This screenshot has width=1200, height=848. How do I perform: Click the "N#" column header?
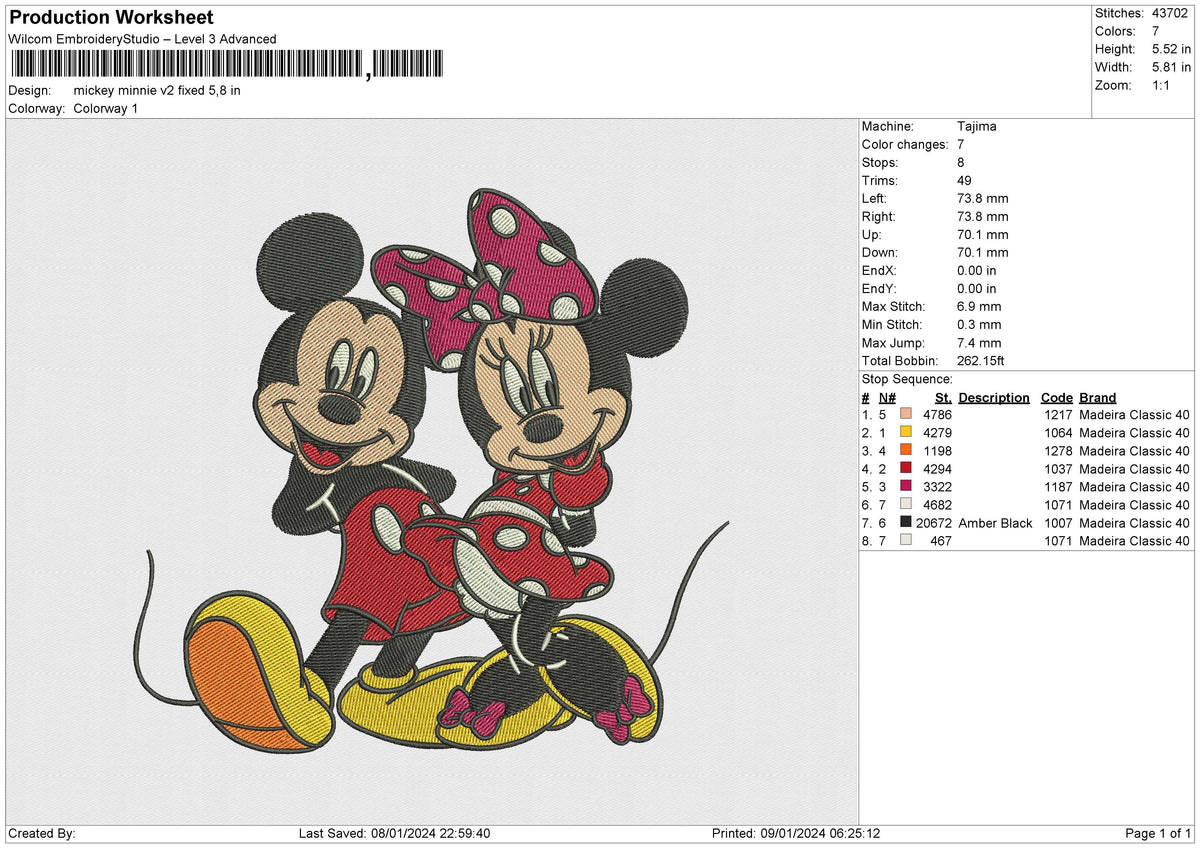pos(887,397)
